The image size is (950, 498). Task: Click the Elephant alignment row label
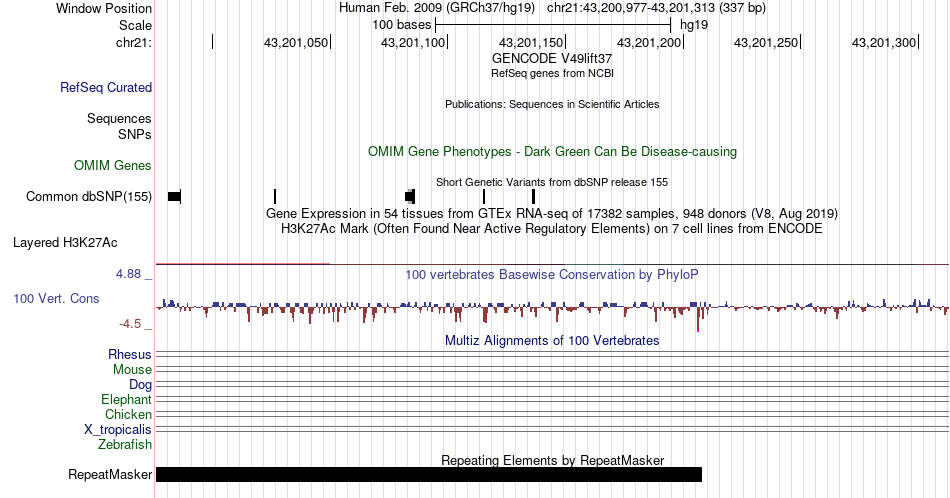[x=126, y=399]
